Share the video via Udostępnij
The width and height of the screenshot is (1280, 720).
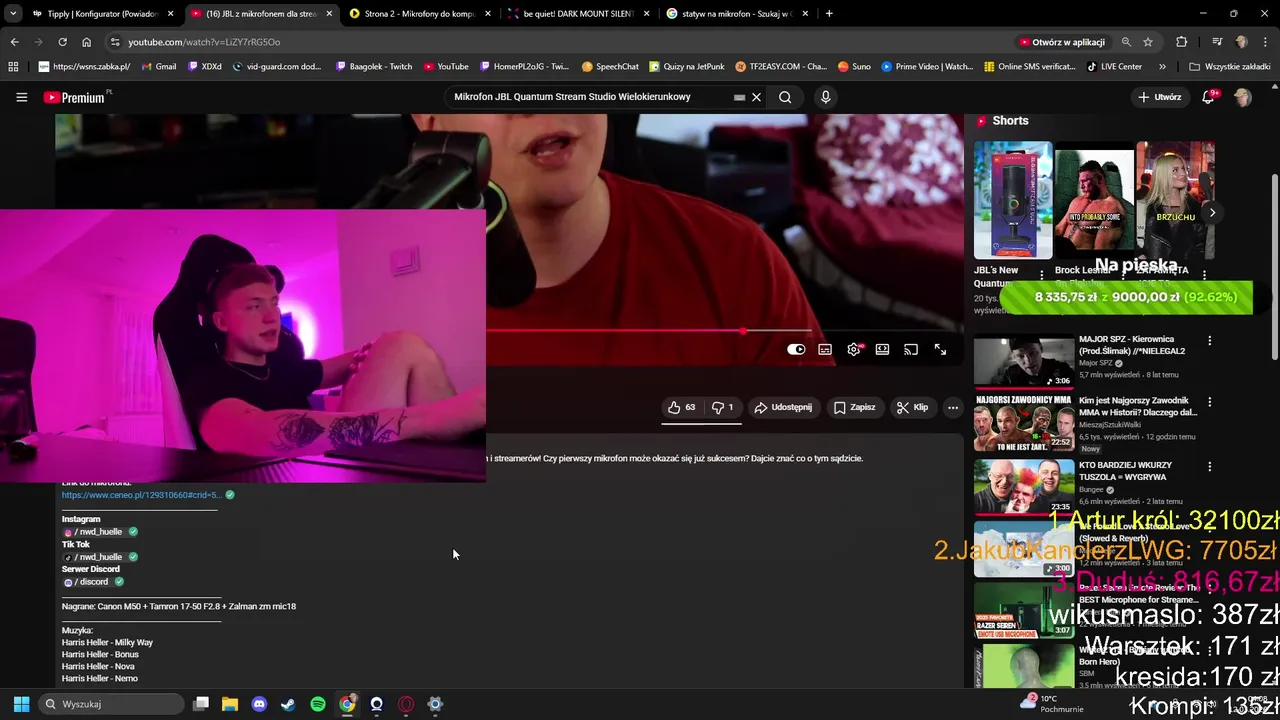click(x=783, y=407)
